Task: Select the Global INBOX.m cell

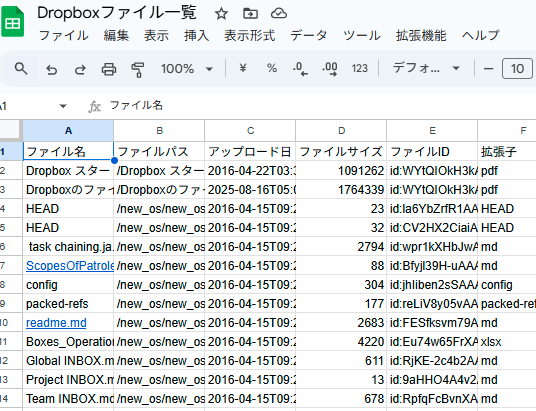Action: 68,361
